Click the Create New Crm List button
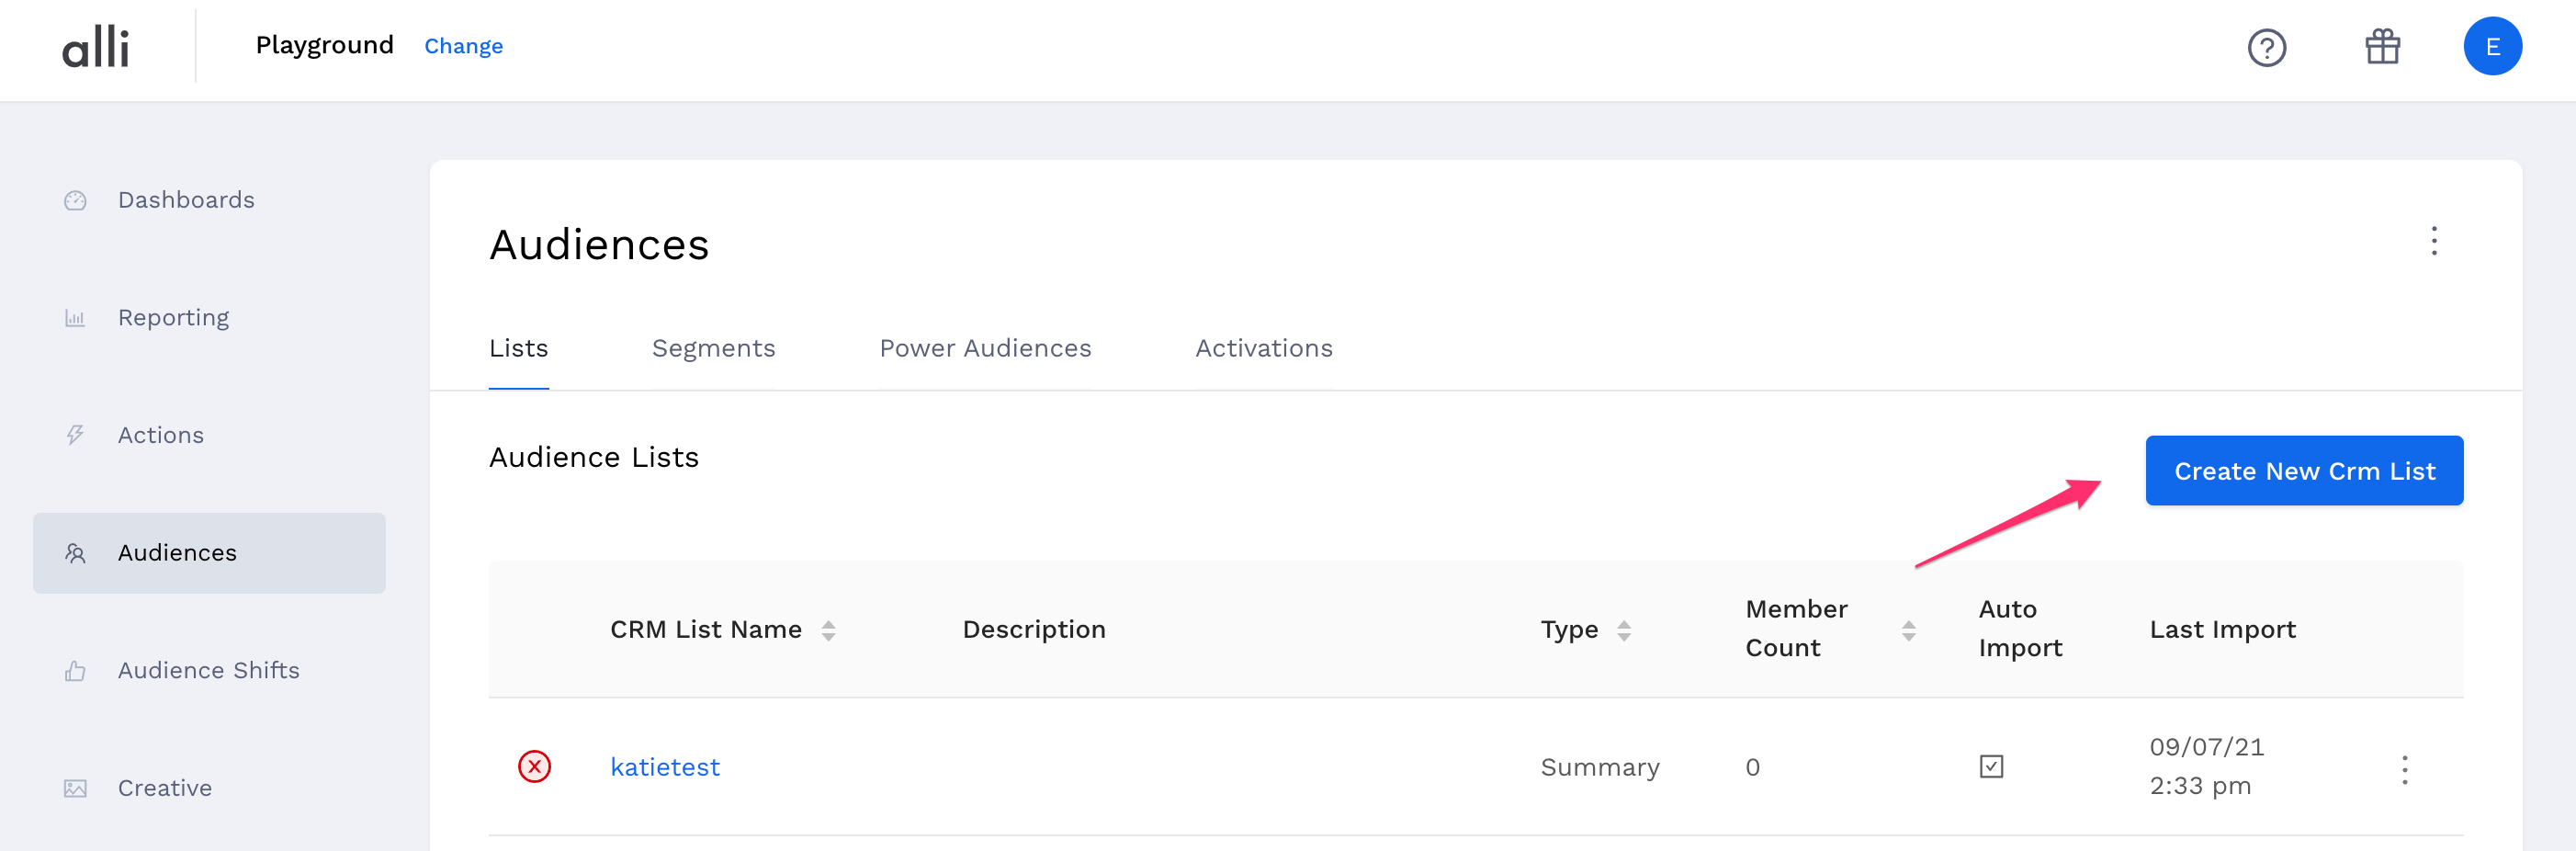The width and height of the screenshot is (2576, 851). [2303, 470]
